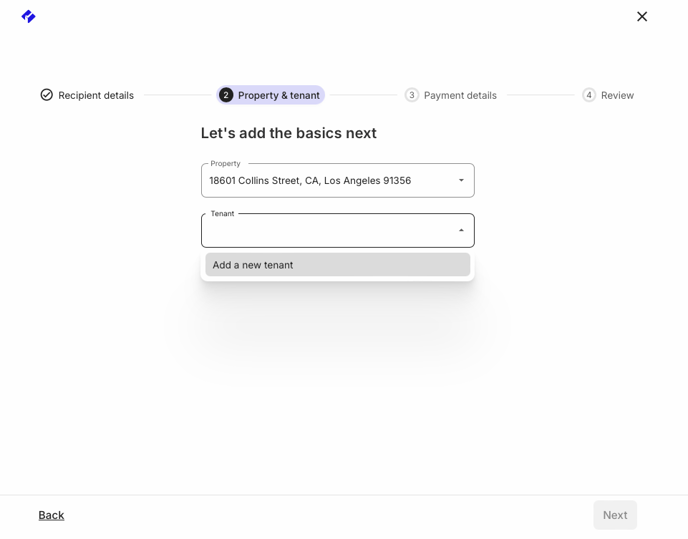
Task: Jump to the Payment details step label
Action: click(460, 95)
